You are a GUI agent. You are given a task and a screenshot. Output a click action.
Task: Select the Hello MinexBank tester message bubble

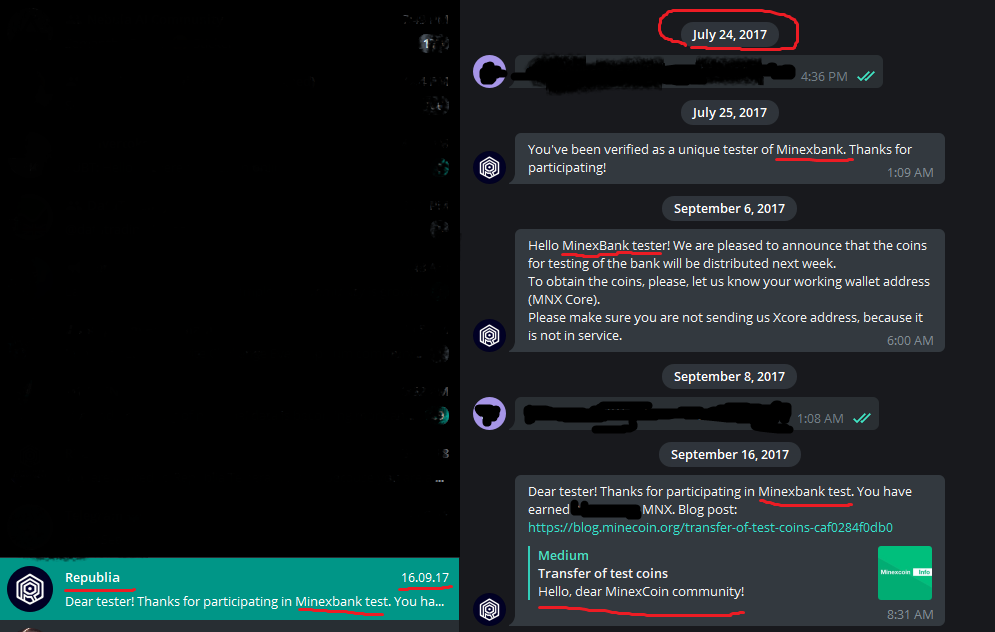[730, 291]
